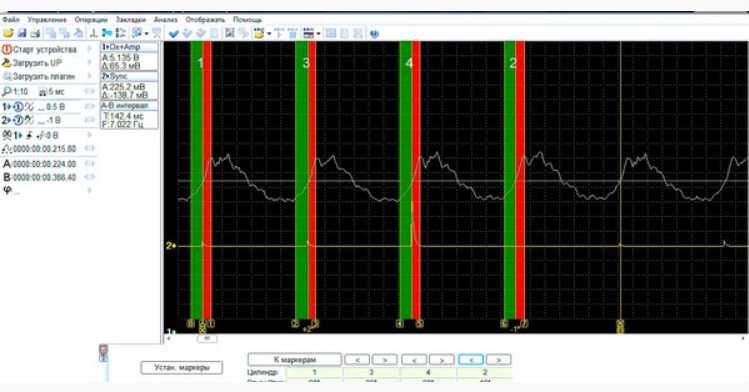Open the Управление menu
The image size is (749, 392).
(x=47, y=20)
